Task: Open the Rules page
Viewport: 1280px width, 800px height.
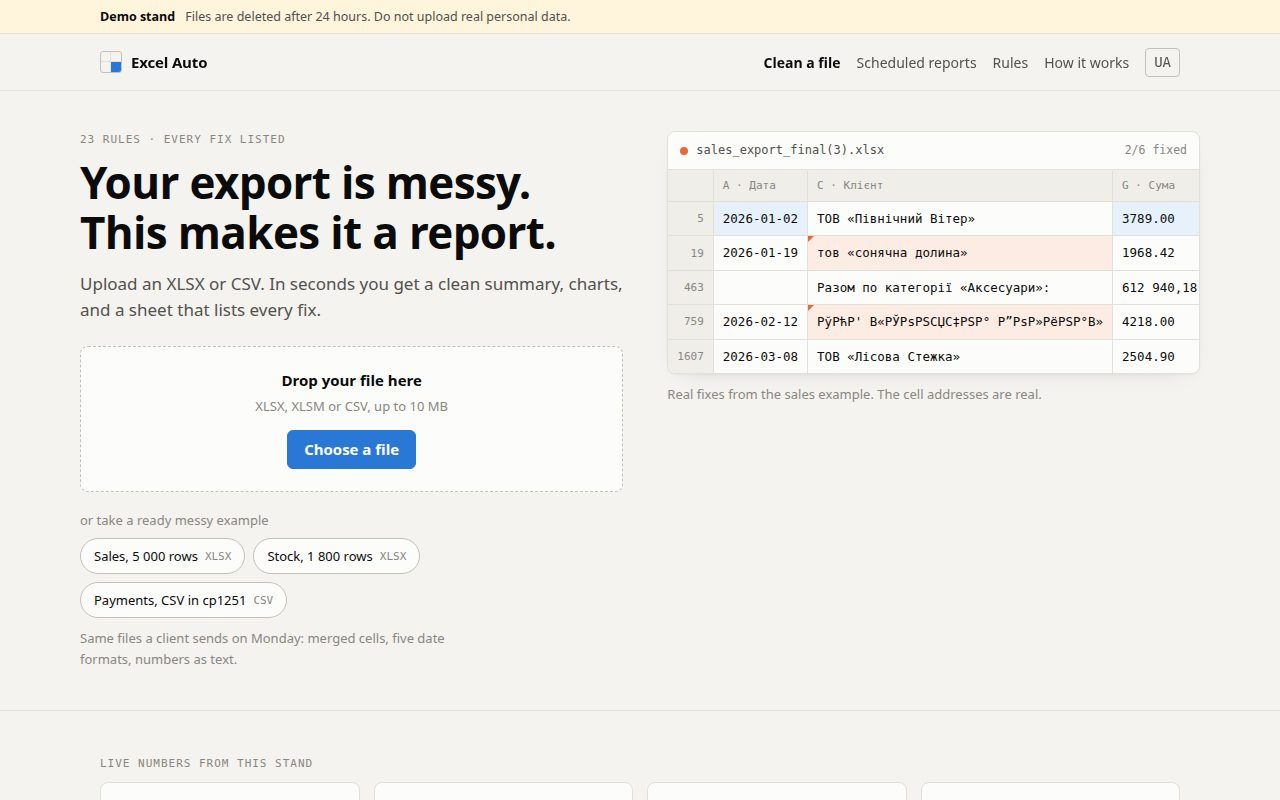Action: click(x=1010, y=63)
